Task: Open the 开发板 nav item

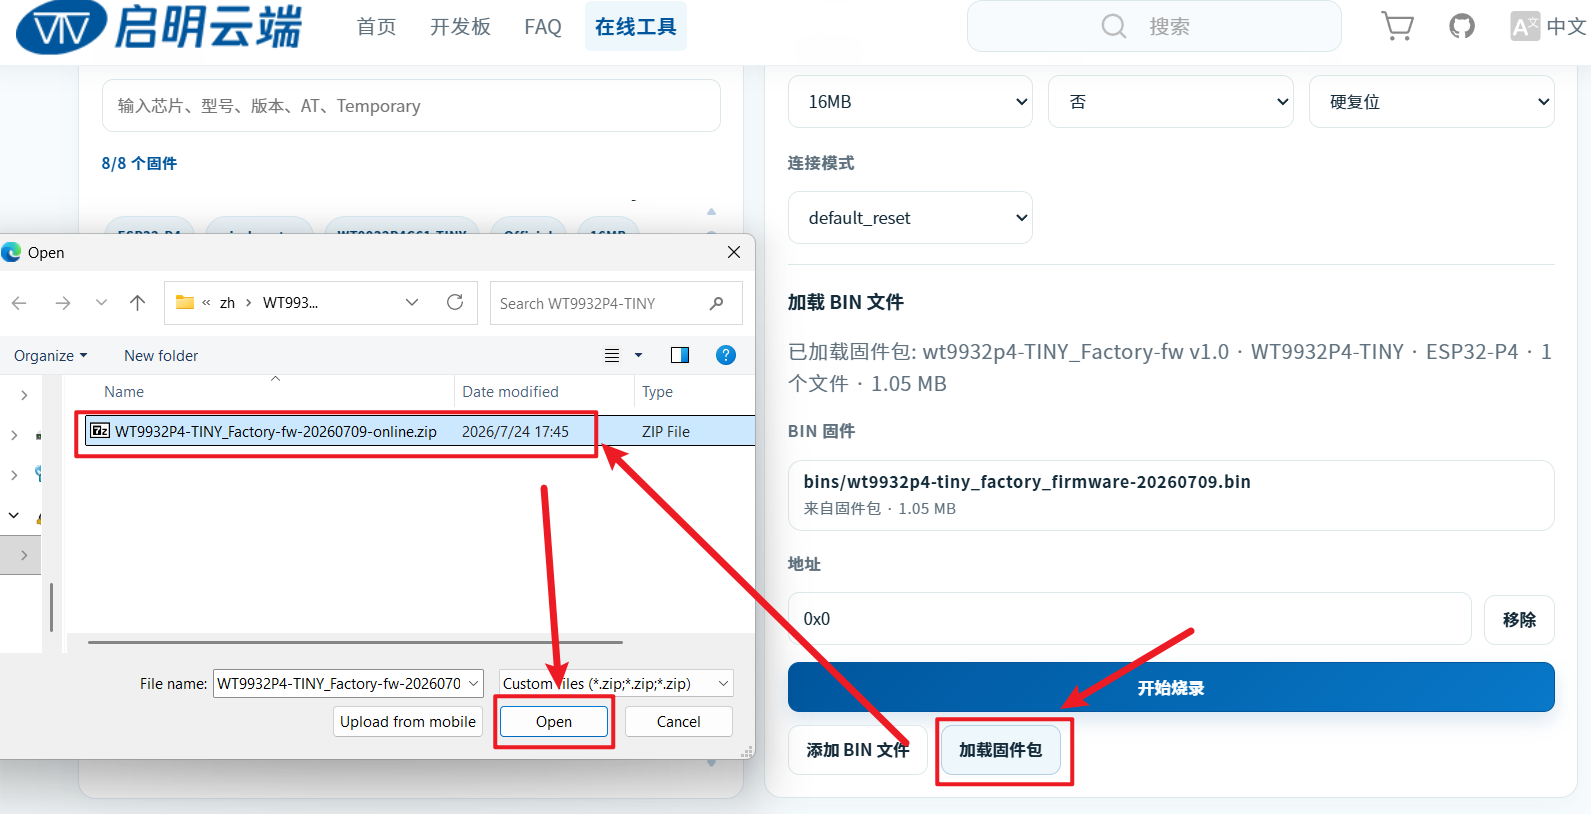Action: [460, 27]
